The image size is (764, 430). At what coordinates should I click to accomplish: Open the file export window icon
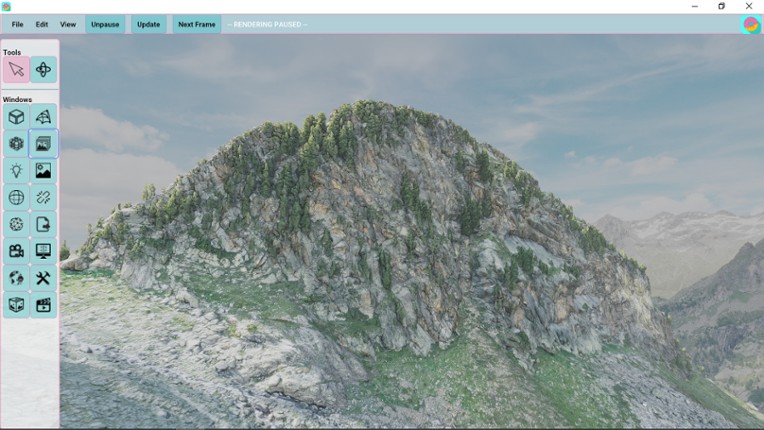(43, 224)
